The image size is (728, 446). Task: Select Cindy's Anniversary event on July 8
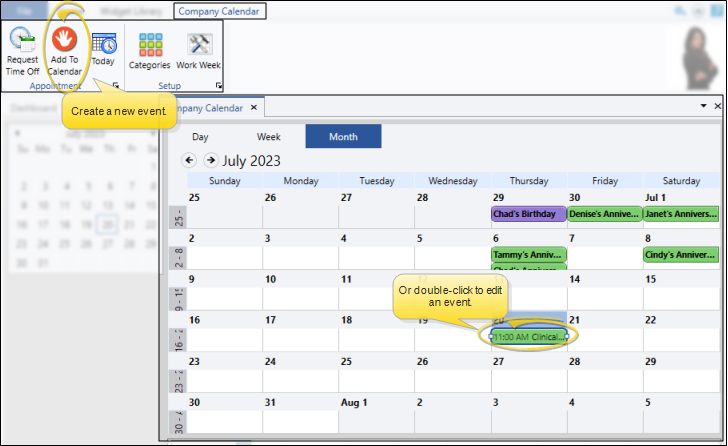point(681,254)
